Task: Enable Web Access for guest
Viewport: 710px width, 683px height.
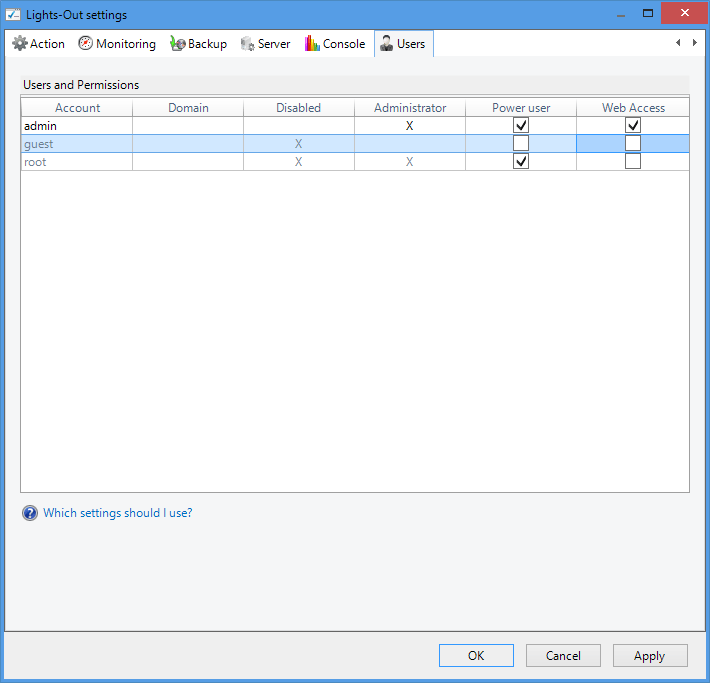Action: pos(633,143)
